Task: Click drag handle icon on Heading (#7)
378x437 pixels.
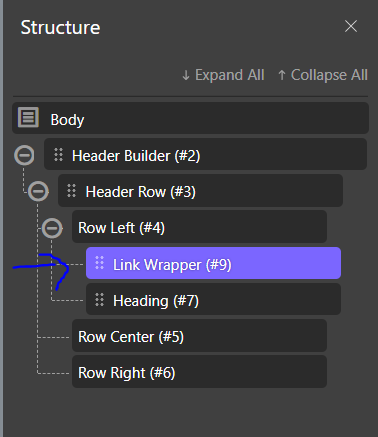Action: 100,300
